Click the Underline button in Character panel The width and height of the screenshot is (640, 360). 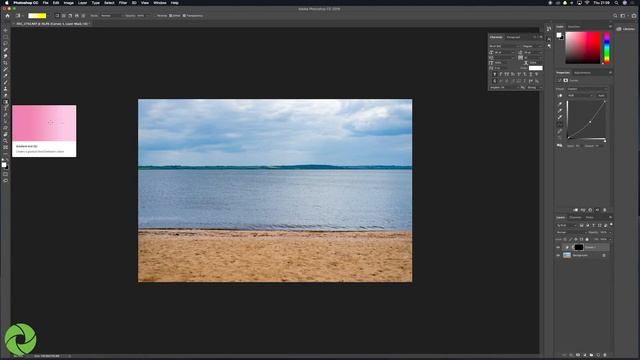[531, 74]
